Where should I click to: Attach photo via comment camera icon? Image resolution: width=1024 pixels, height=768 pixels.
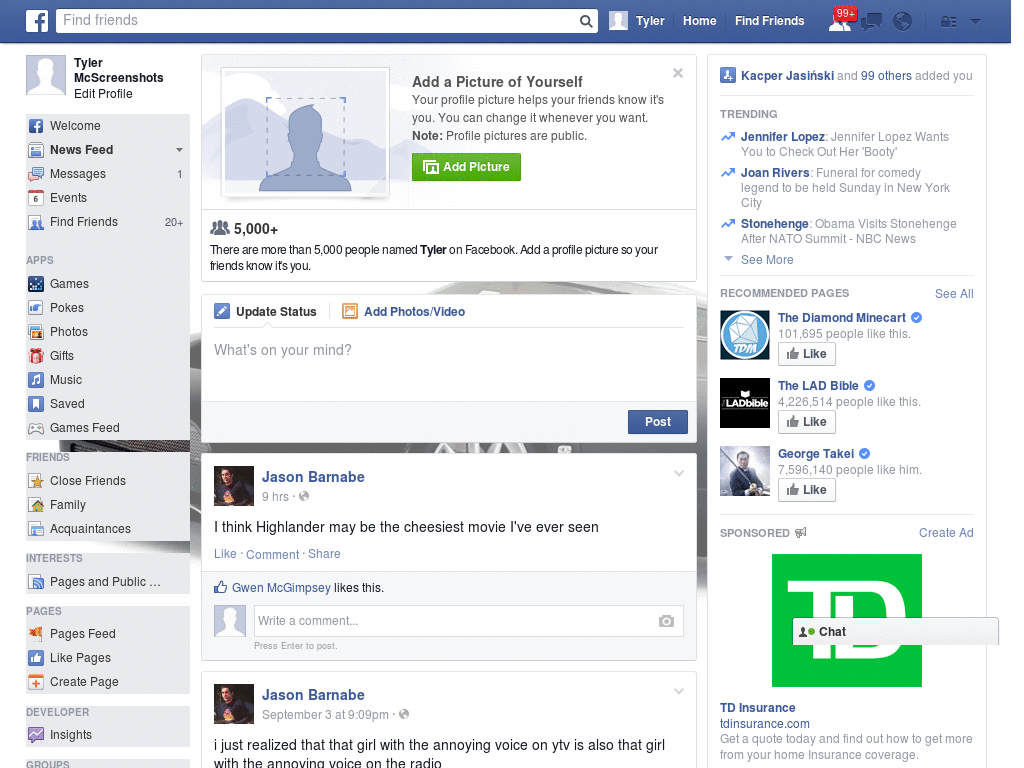(666, 621)
